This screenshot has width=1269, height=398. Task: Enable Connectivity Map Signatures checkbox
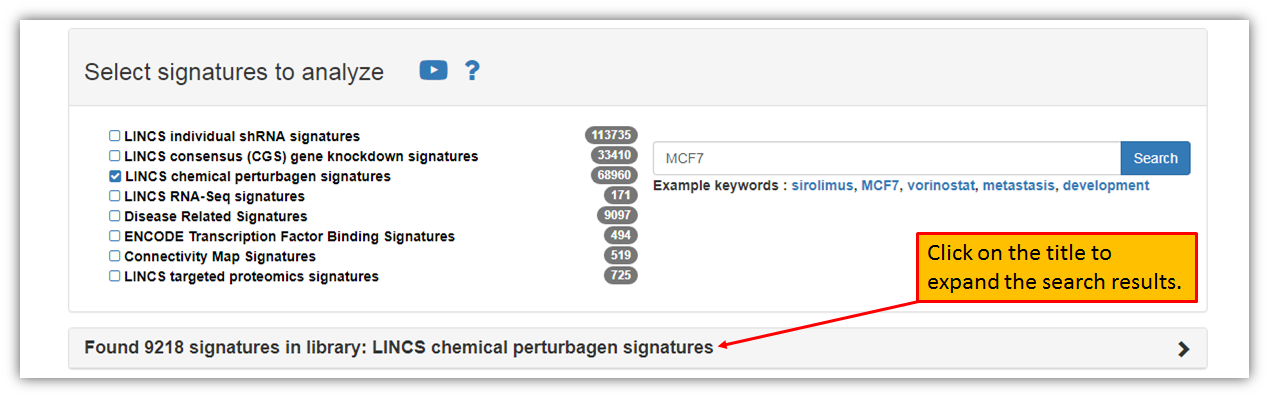coord(114,256)
